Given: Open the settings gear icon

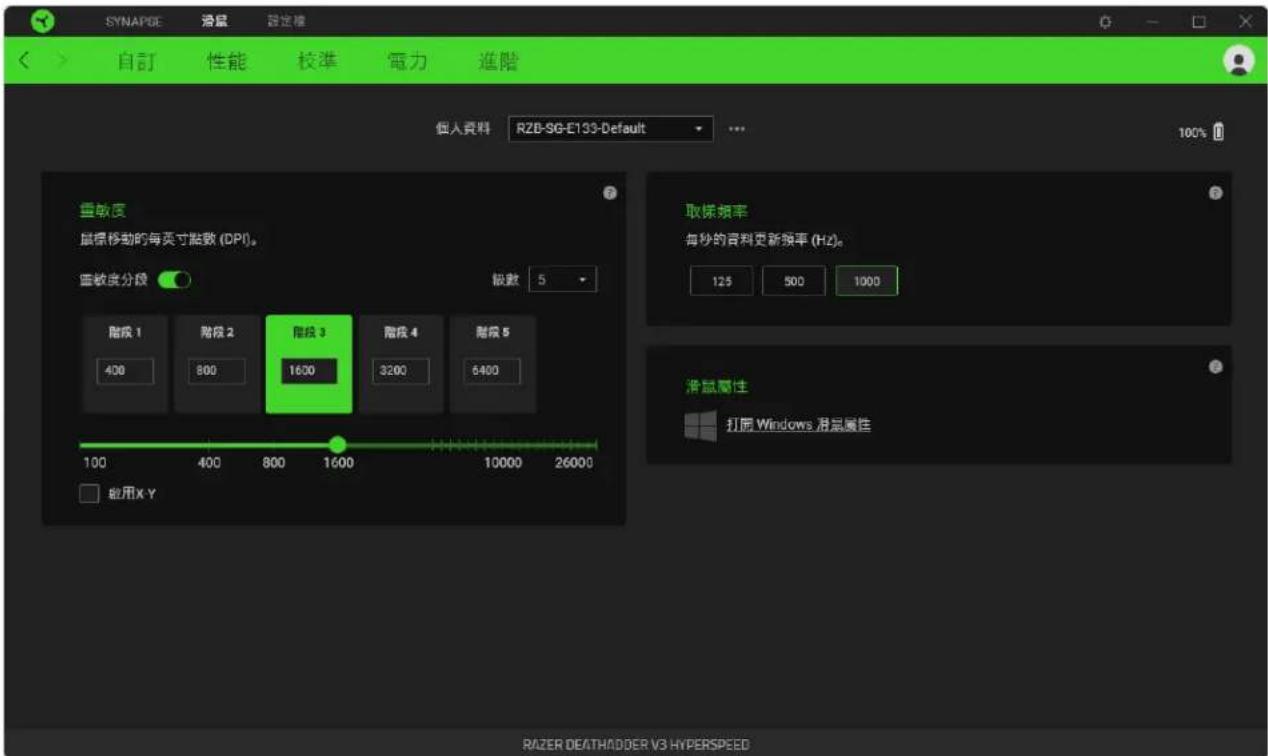Looking at the screenshot, I should [x=1105, y=21].
